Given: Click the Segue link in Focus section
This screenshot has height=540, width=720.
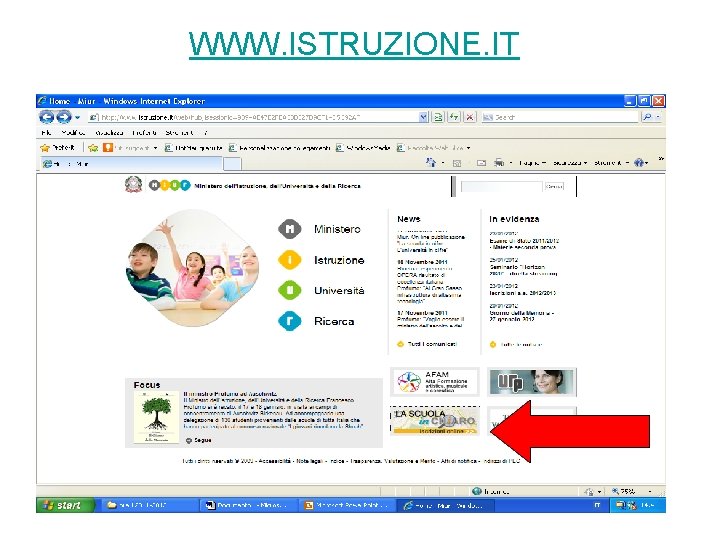Looking at the screenshot, I should (x=202, y=440).
